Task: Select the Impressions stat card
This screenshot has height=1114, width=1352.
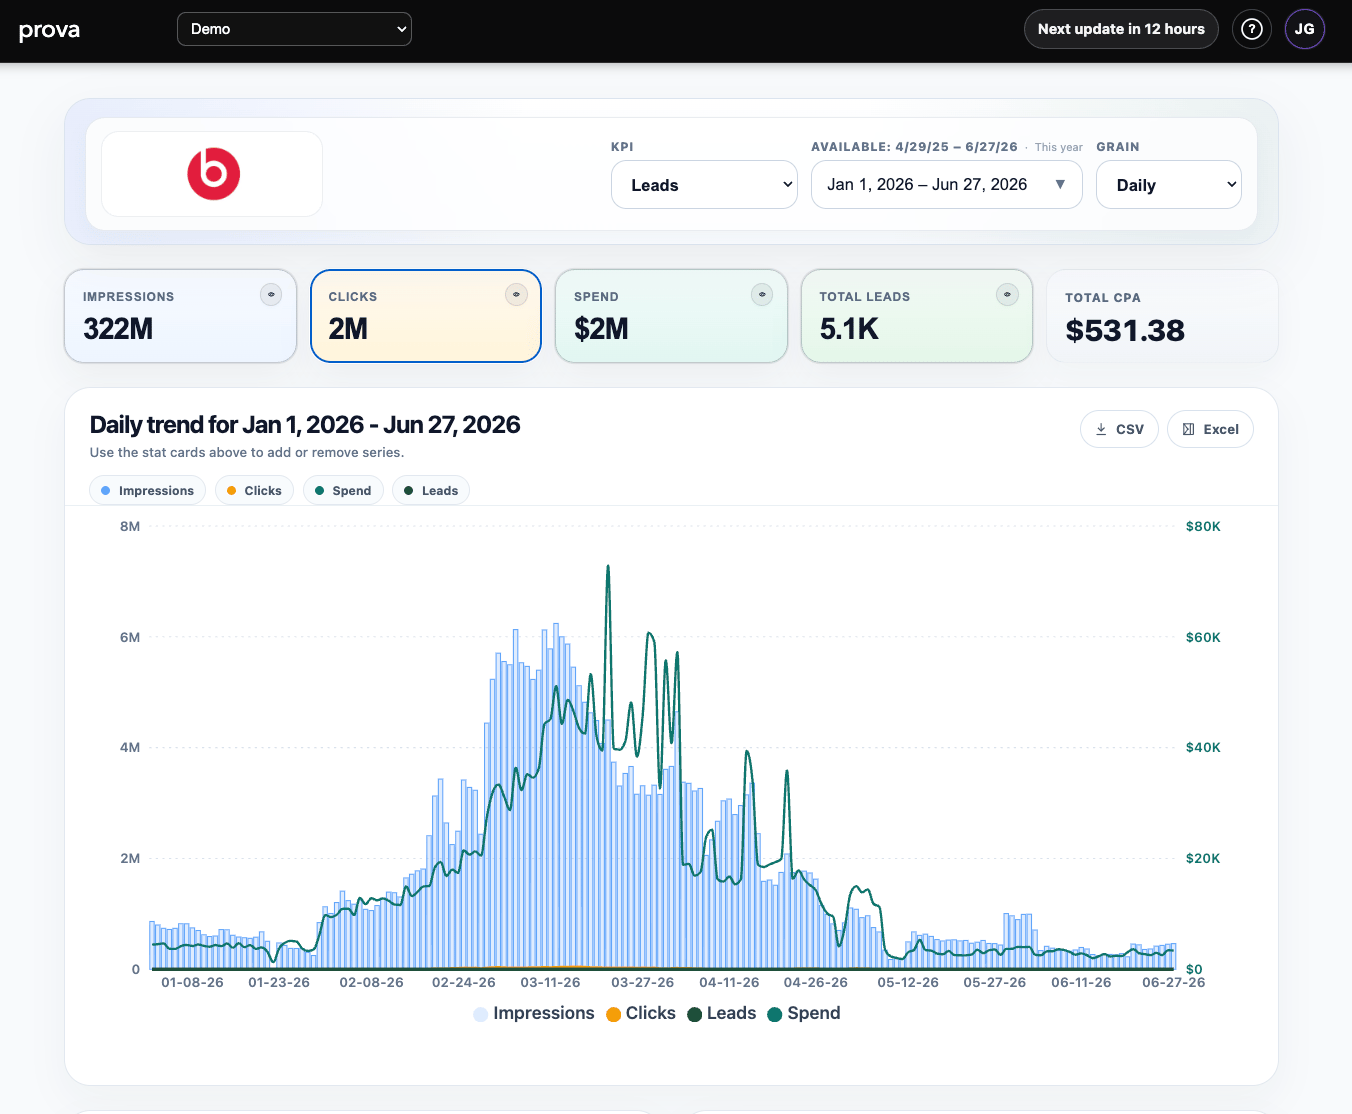Action: (x=181, y=316)
